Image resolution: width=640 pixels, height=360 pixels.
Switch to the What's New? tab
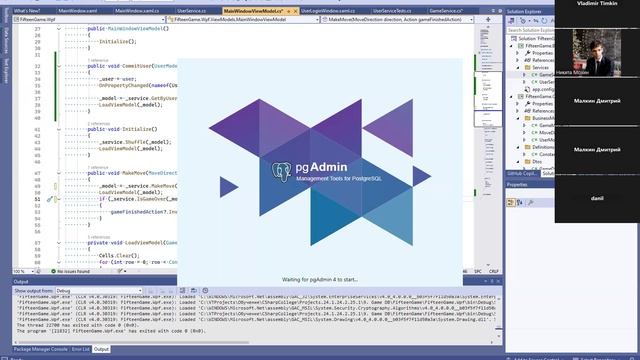[x=27, y=11]
